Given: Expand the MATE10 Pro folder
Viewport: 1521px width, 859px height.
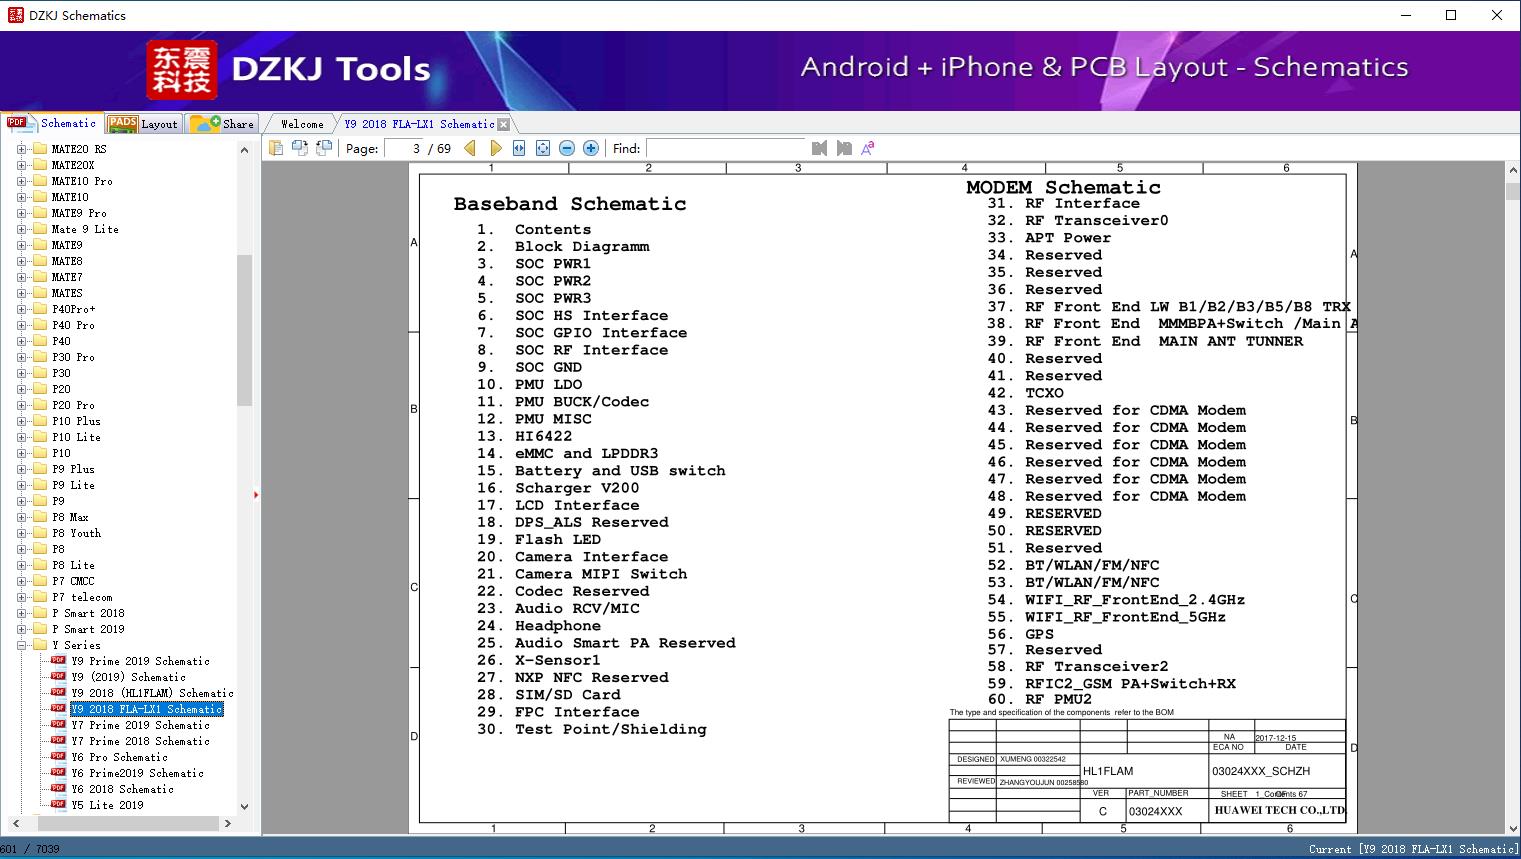Looking at the screenshot, I should coord(21,181).
